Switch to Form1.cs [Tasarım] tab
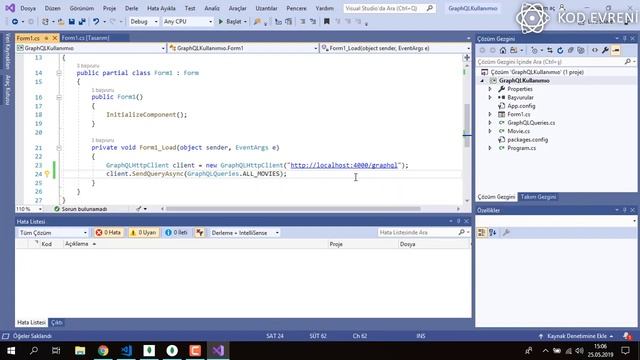 tap(85, 38)
